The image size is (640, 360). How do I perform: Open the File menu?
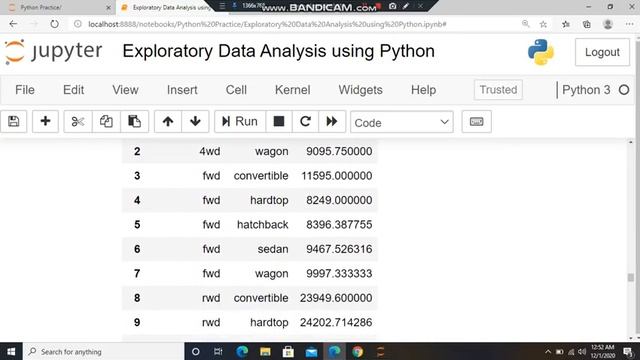point(25,90)
